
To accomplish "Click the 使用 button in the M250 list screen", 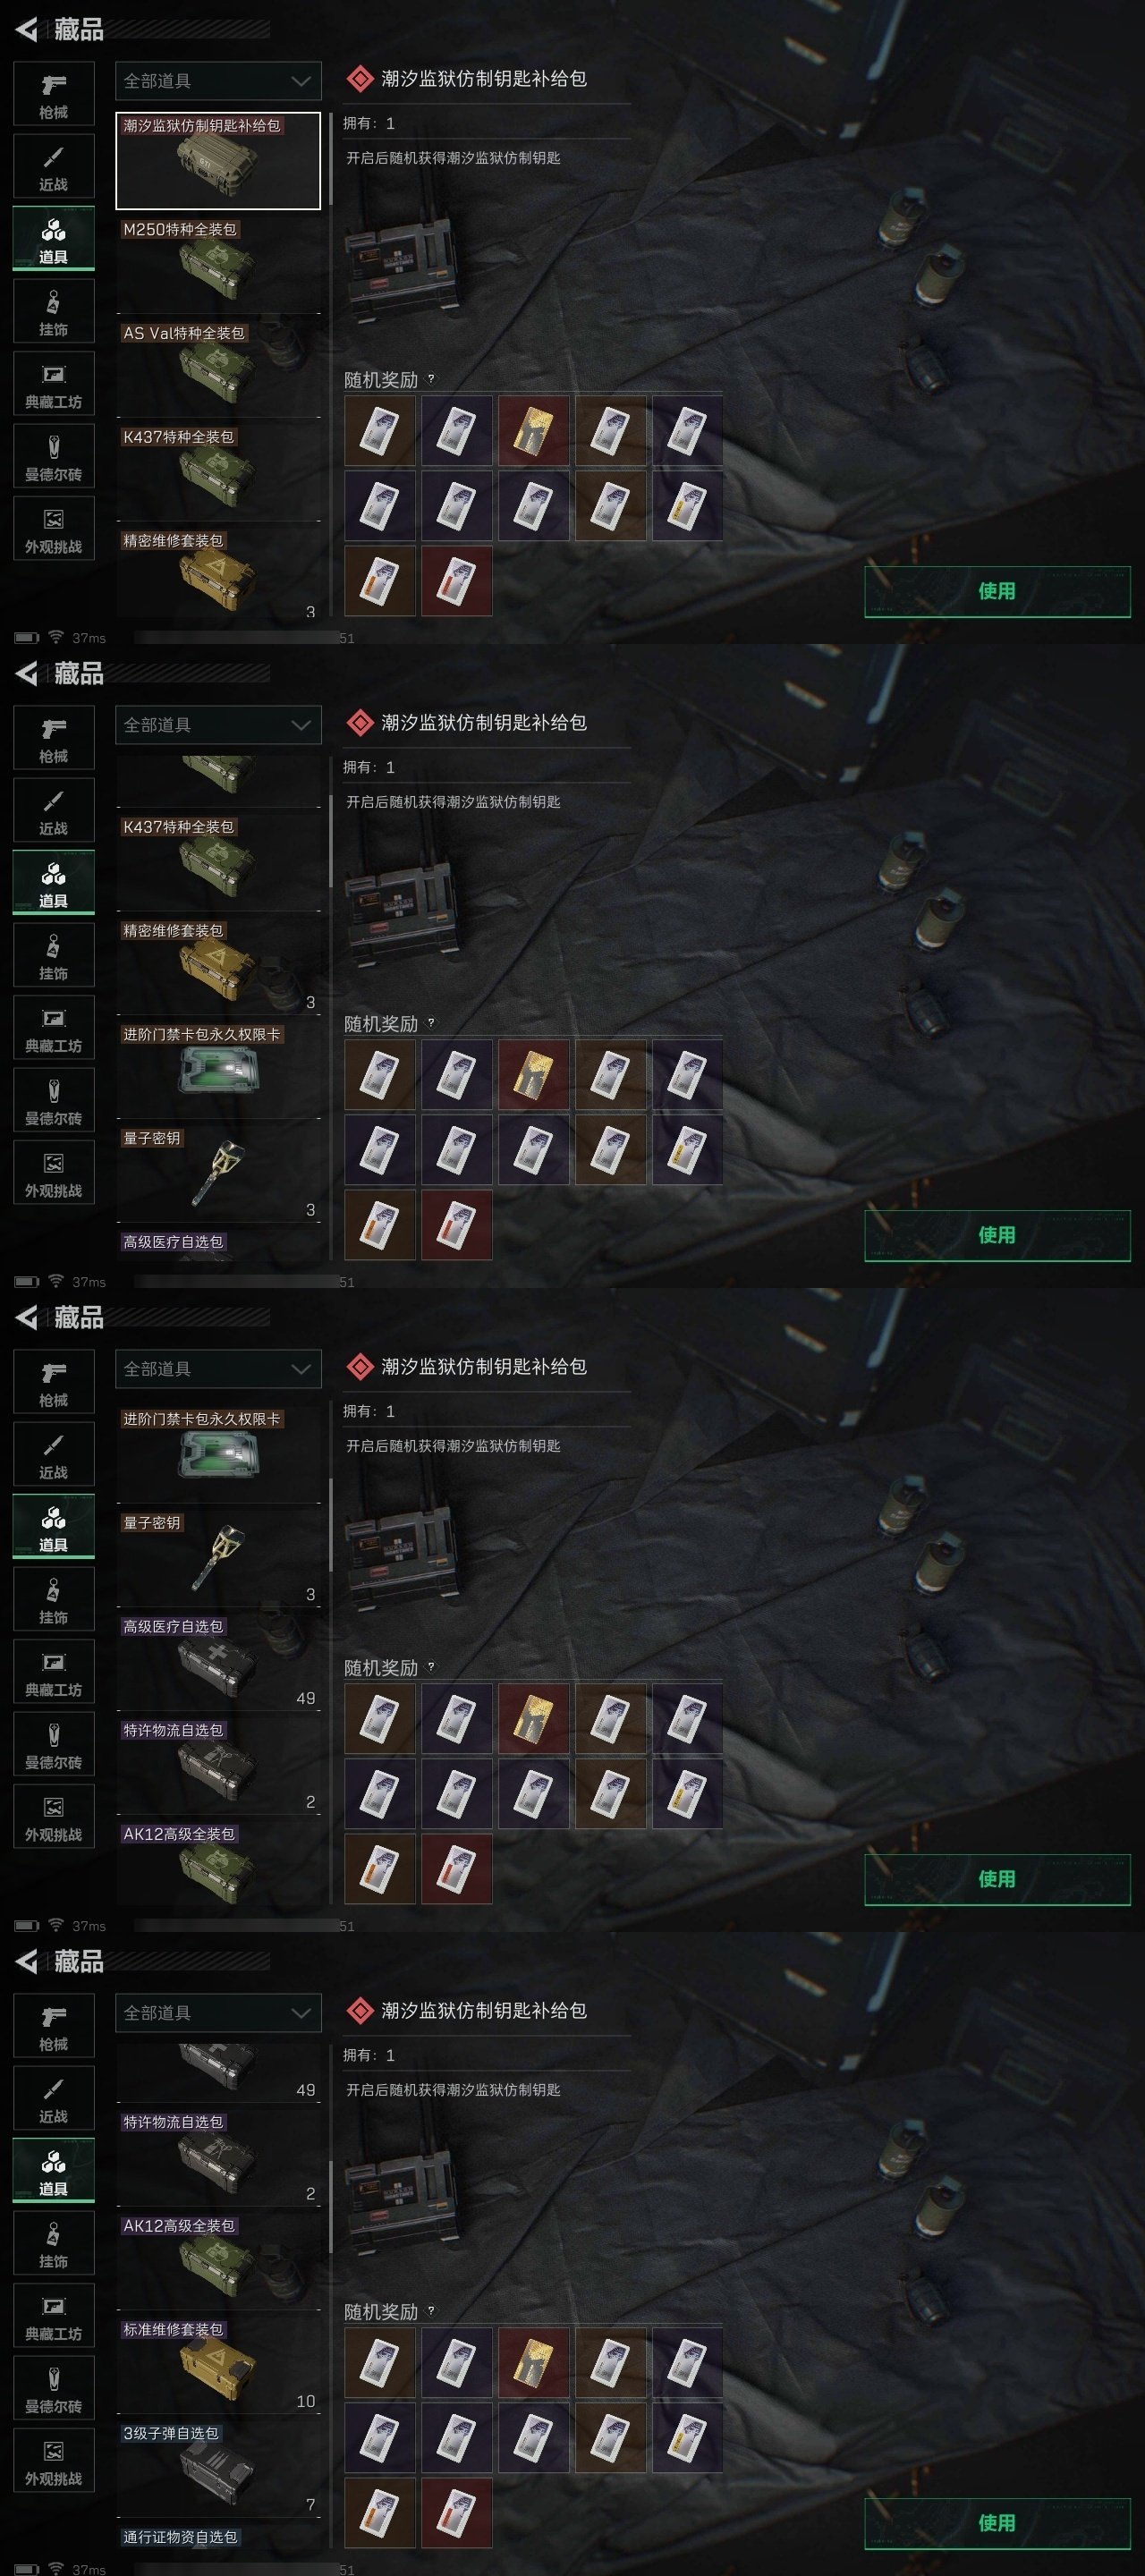I will (997, 591).
